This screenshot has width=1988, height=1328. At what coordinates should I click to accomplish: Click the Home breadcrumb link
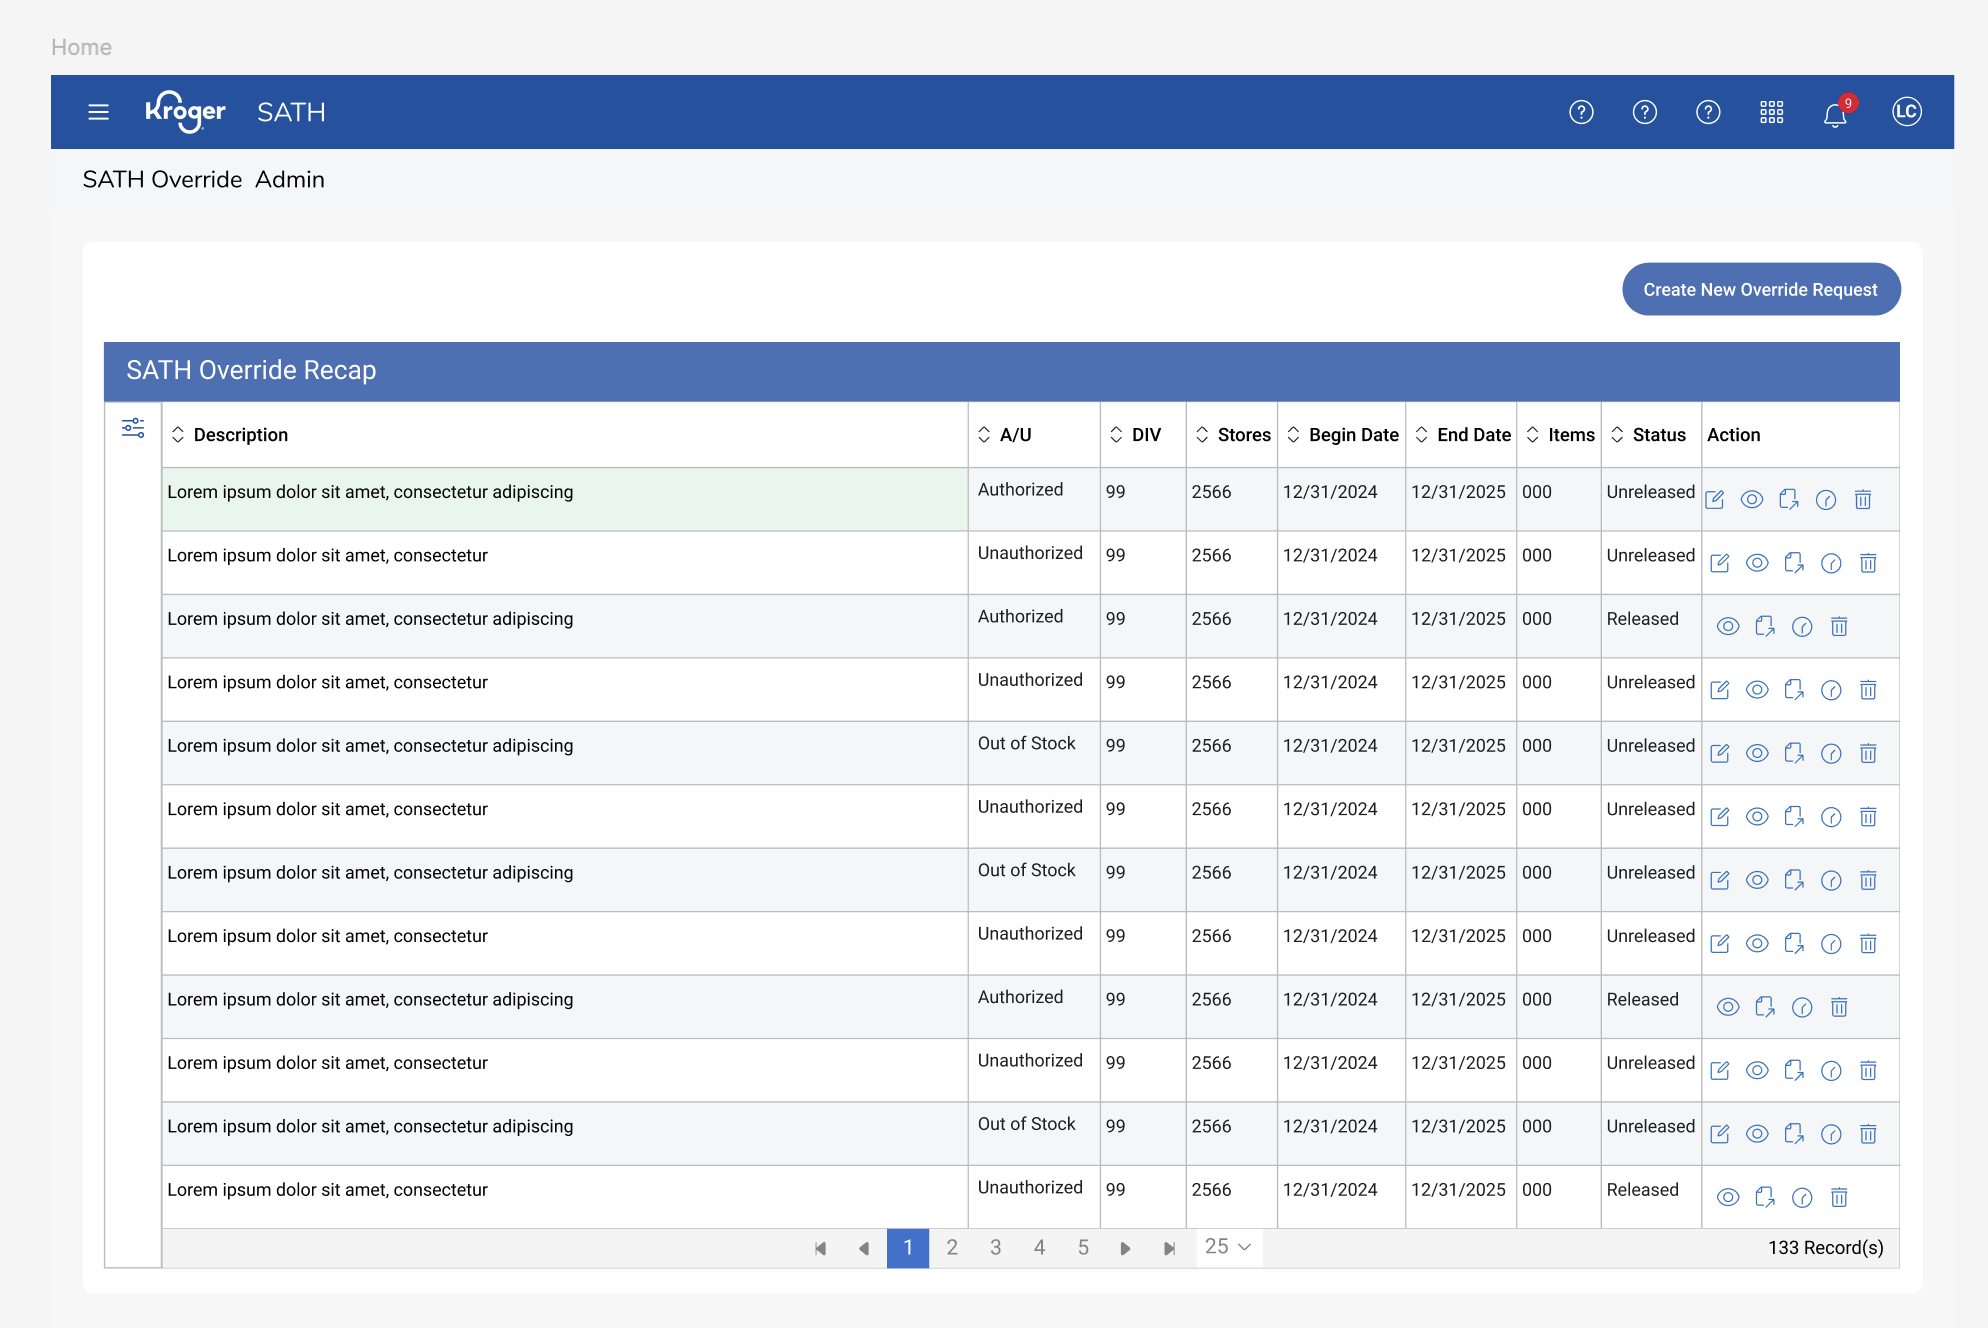point(81,47)
